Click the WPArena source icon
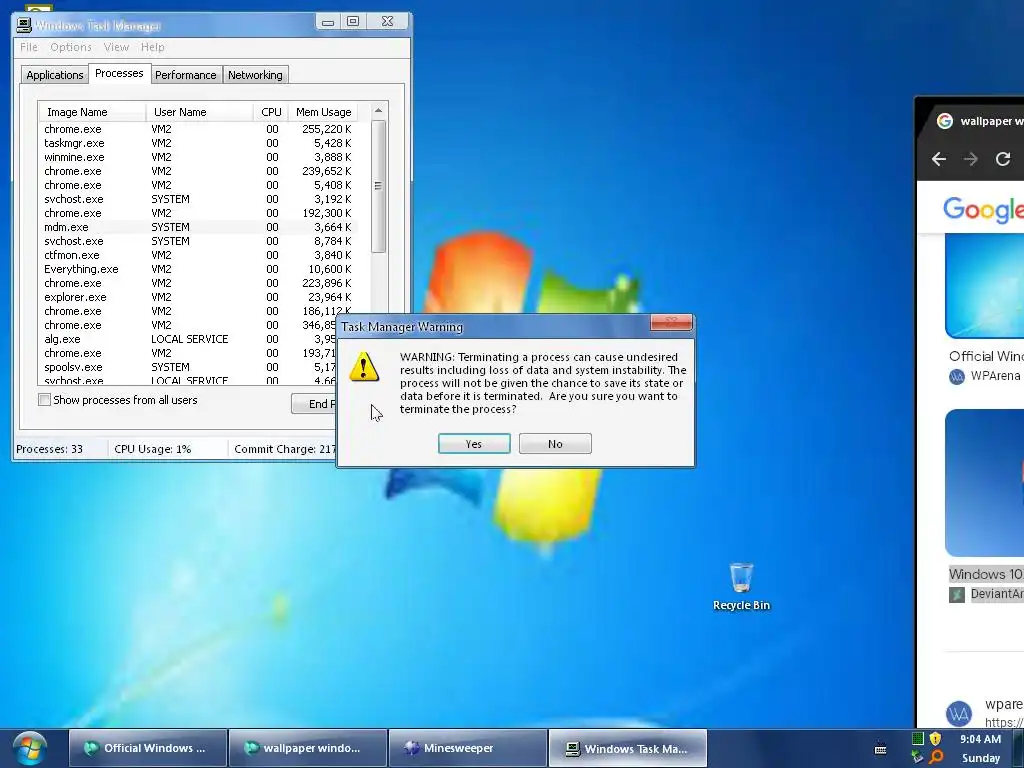The height and width of the screenshot is (768, 1024). pos(957,377)
